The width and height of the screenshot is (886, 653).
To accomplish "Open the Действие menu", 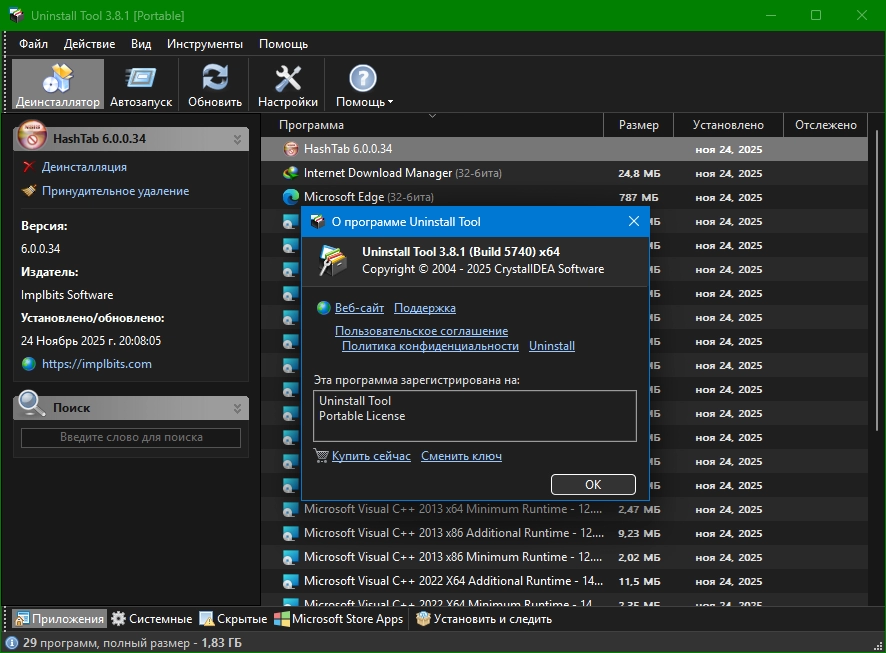I will [x=89, y=44].
